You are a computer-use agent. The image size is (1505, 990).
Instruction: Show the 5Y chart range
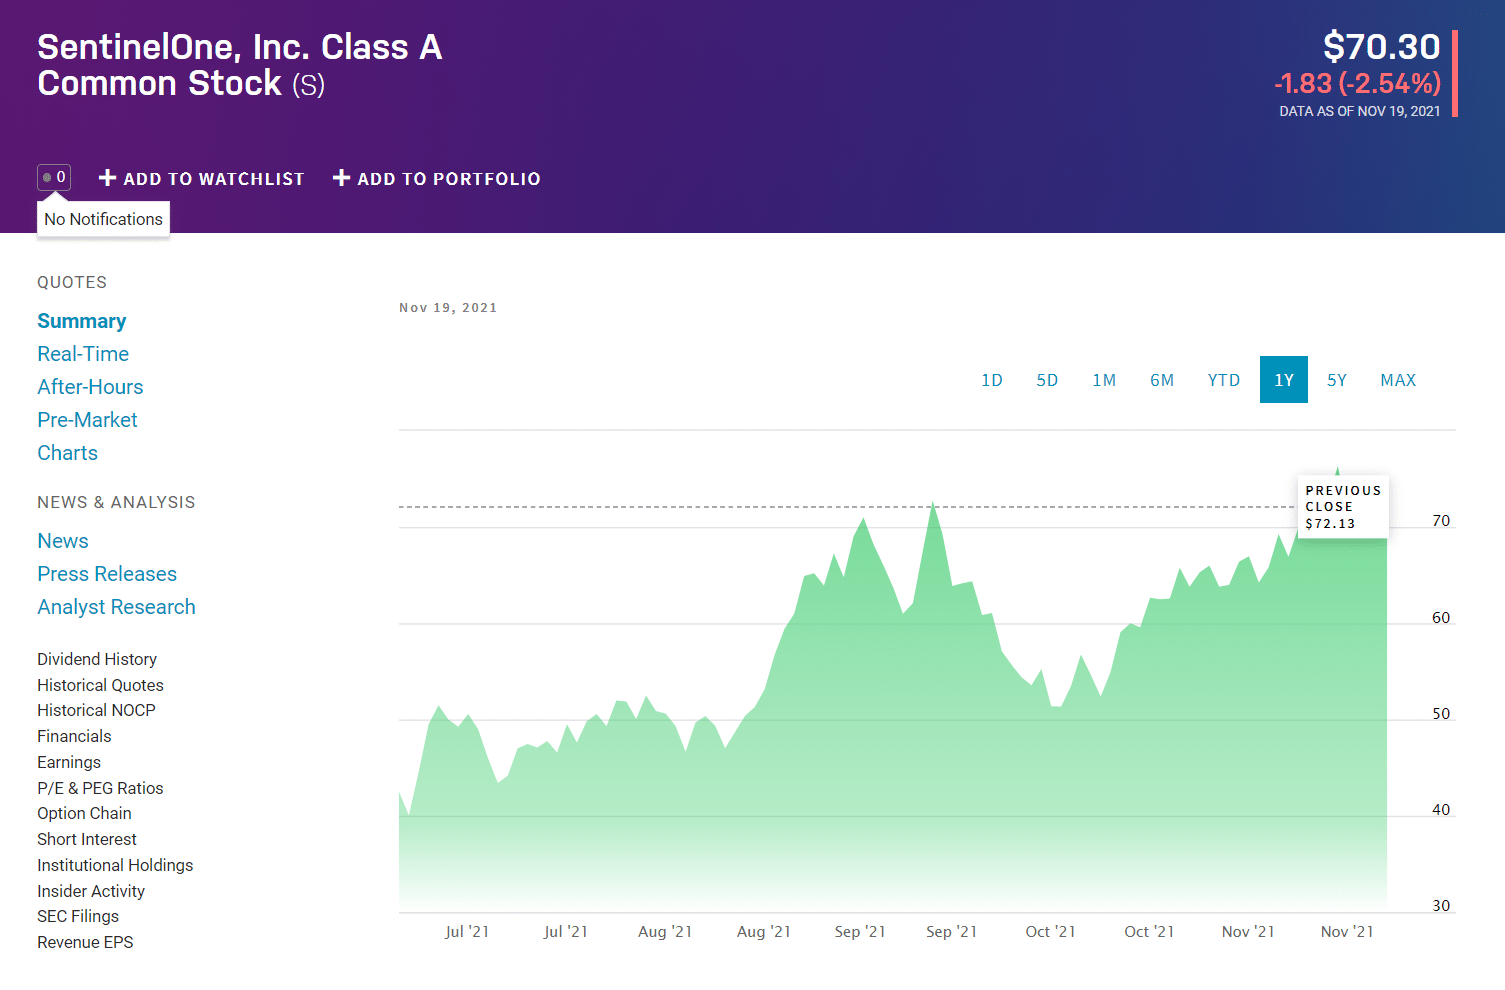1337,380
